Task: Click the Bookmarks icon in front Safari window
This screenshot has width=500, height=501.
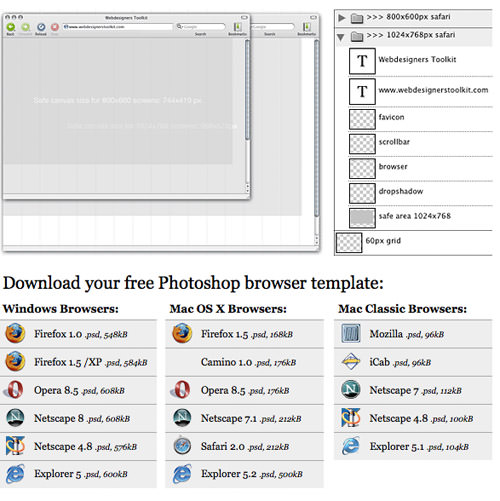Action: click(x=238, y=27)
